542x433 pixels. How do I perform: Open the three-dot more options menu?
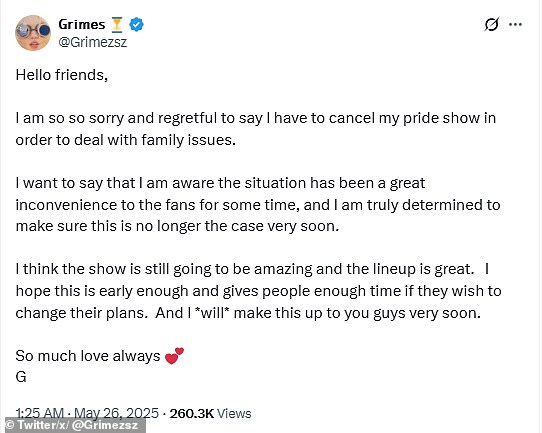coord(515,25)
